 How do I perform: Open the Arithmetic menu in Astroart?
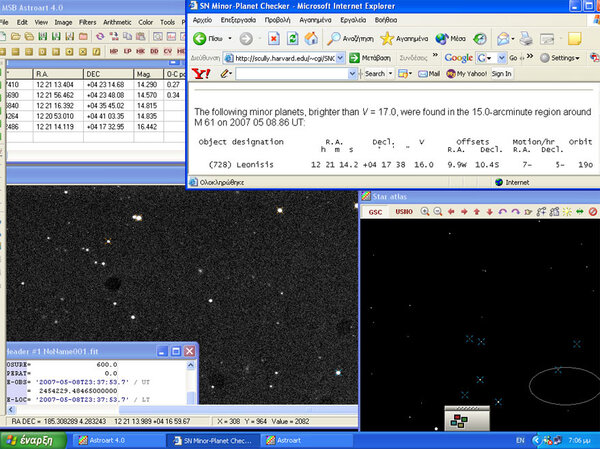(117, 22)
